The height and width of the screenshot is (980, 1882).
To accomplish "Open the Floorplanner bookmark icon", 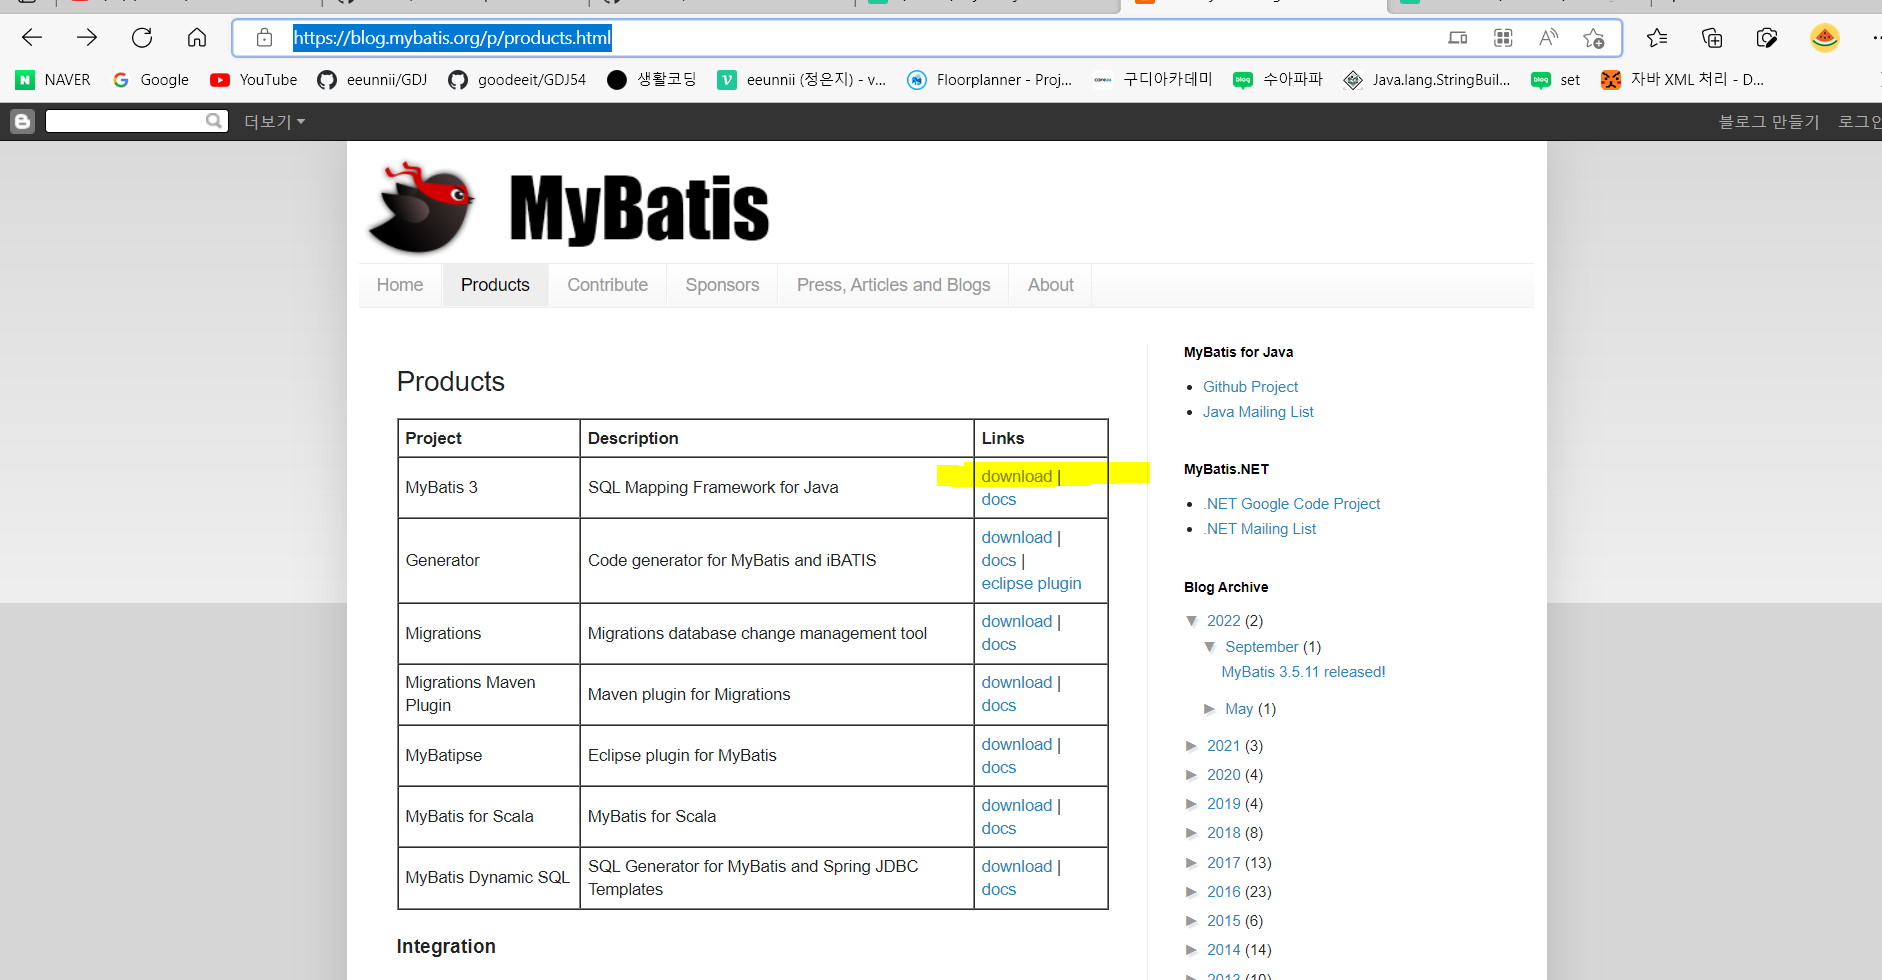I will tap(917, 79).
